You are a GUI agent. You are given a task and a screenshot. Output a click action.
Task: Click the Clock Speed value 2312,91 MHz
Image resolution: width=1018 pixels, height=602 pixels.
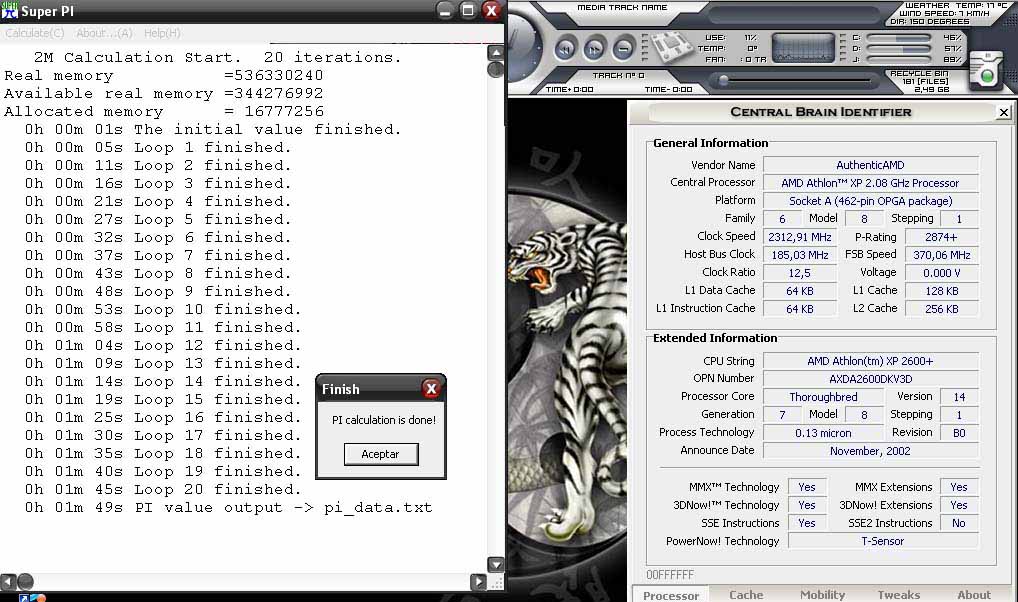[800, 237]
